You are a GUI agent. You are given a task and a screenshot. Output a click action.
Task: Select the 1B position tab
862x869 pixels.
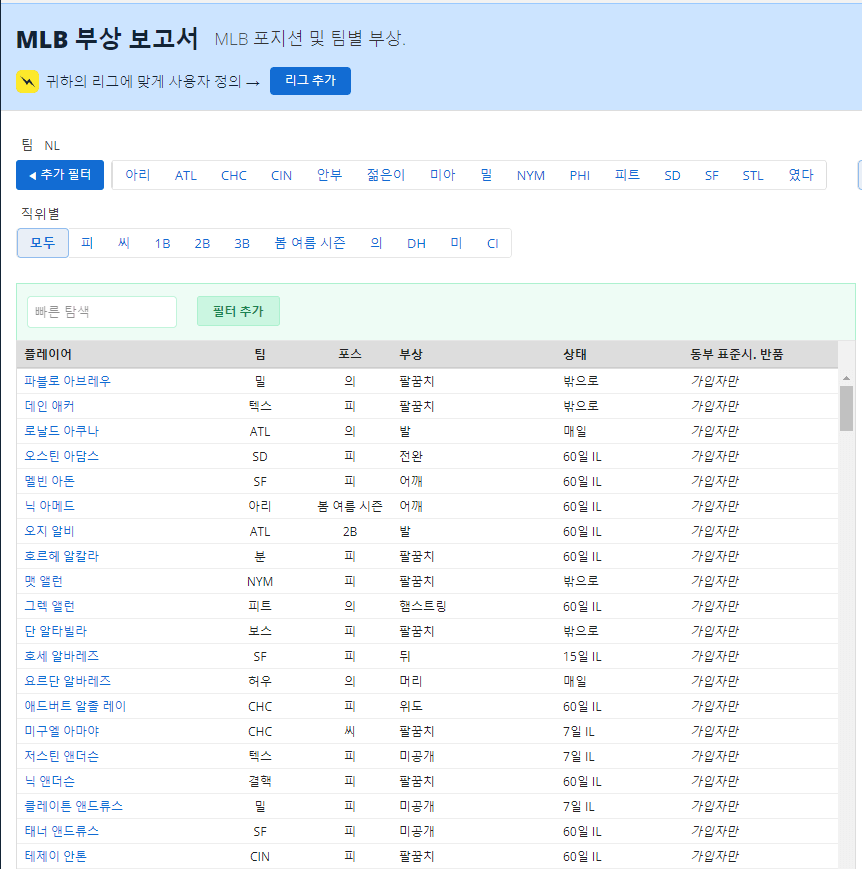162,243
